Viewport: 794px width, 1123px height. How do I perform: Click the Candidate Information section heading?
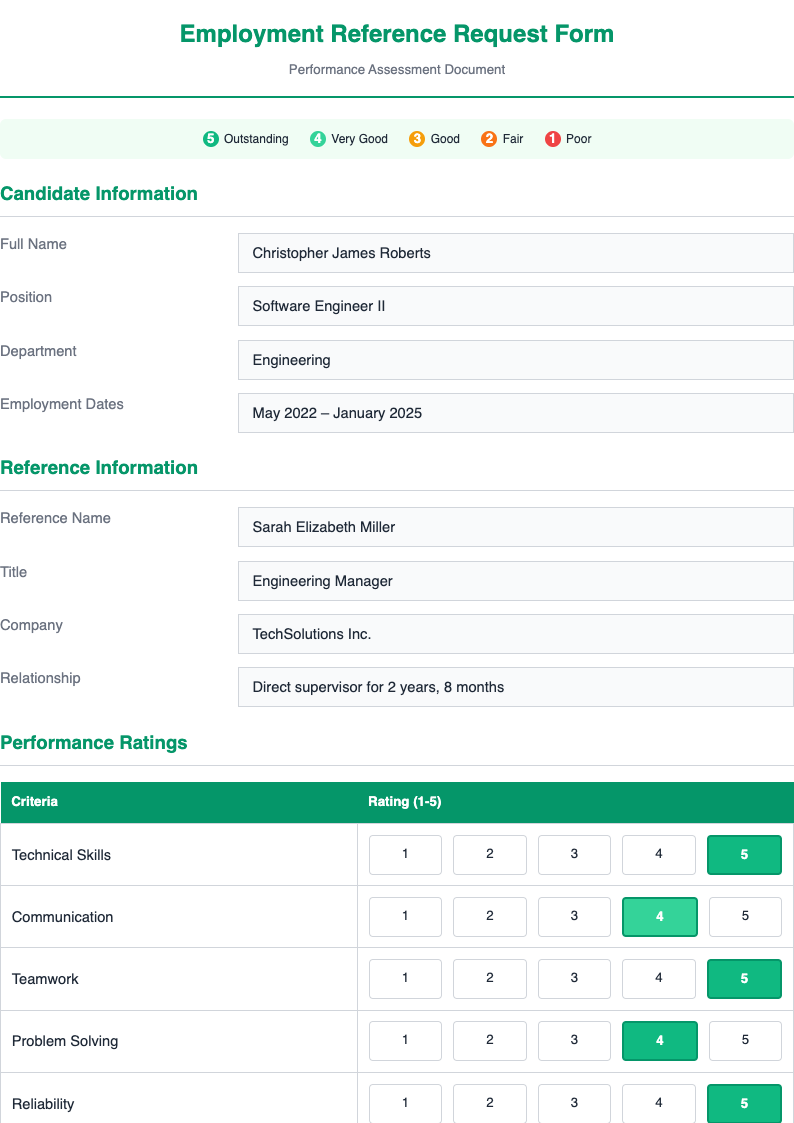(99, 193)
